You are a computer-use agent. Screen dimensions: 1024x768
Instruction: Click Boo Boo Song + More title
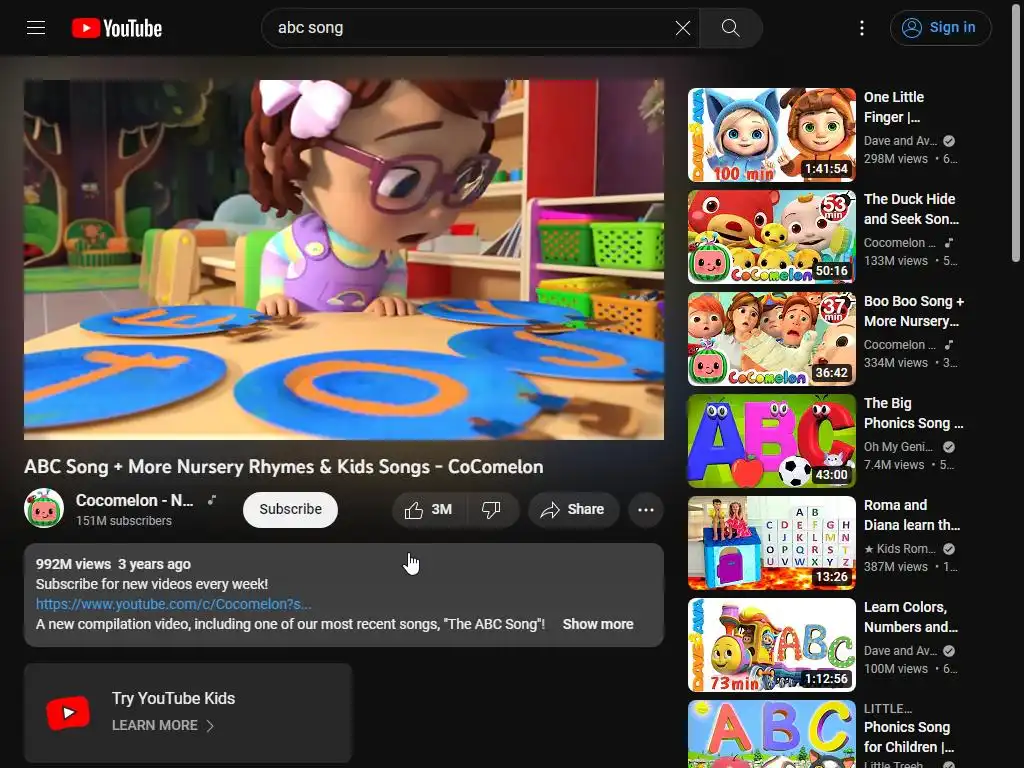(x=914, y=311)
